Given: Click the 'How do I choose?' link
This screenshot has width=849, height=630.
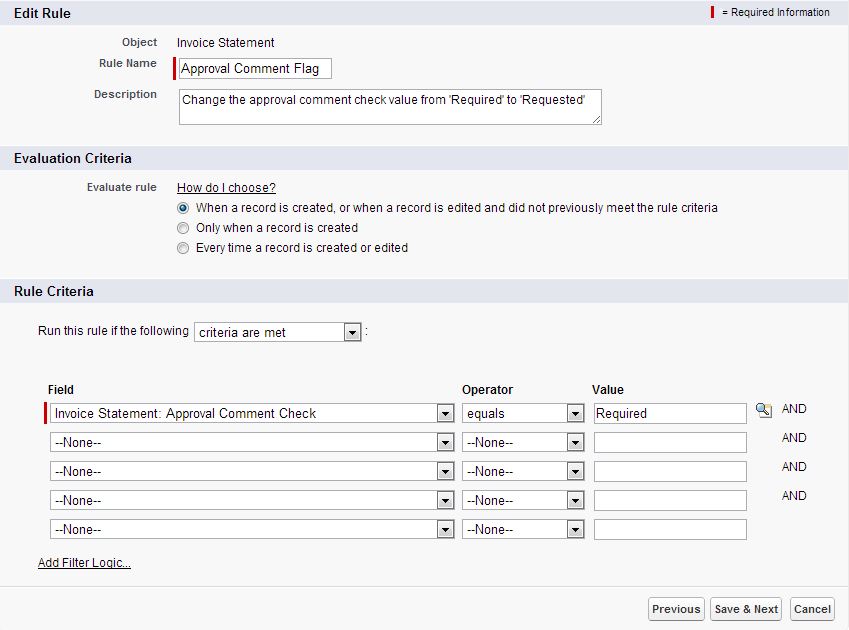Looking at the screenshot, I should [226, 188].
